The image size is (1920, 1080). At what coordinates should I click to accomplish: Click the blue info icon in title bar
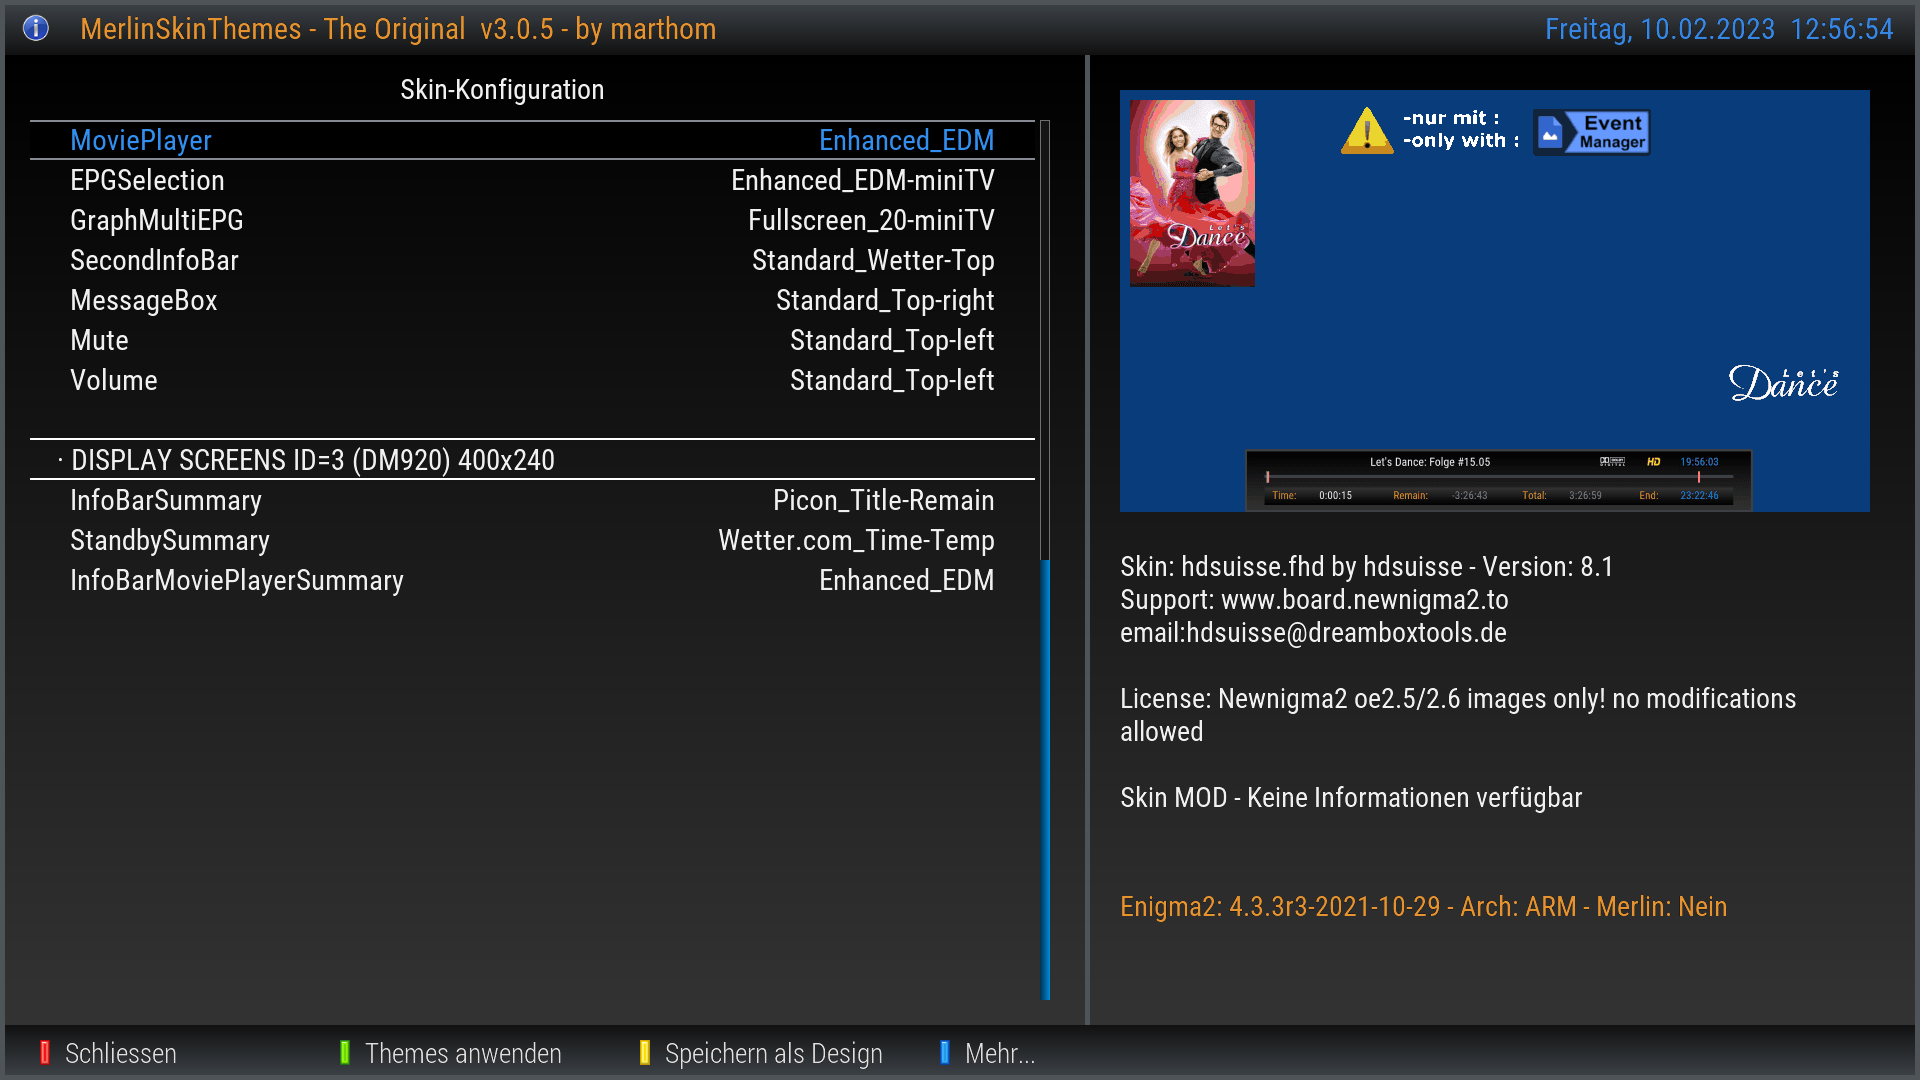click(x=36, y=28)
